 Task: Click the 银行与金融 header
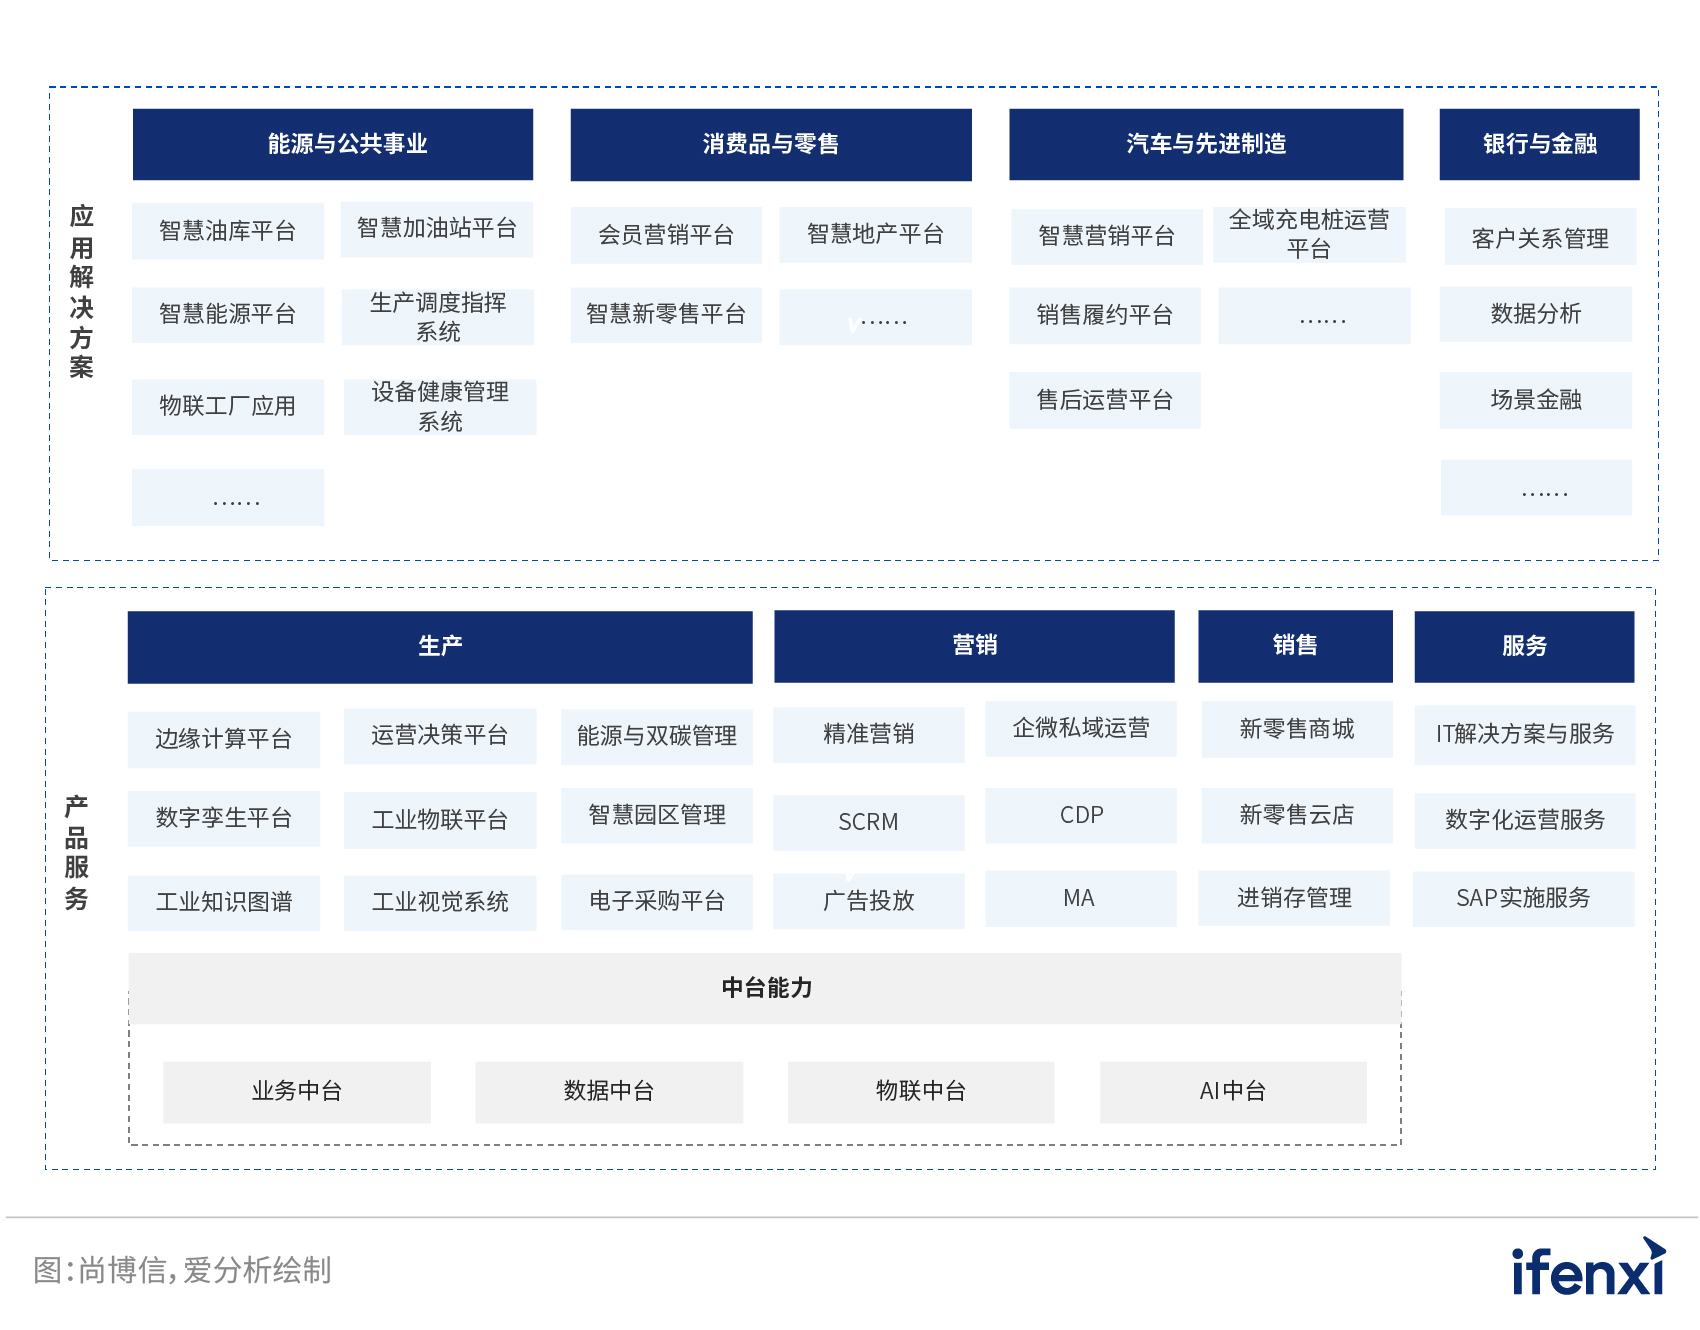[1539, 144]
